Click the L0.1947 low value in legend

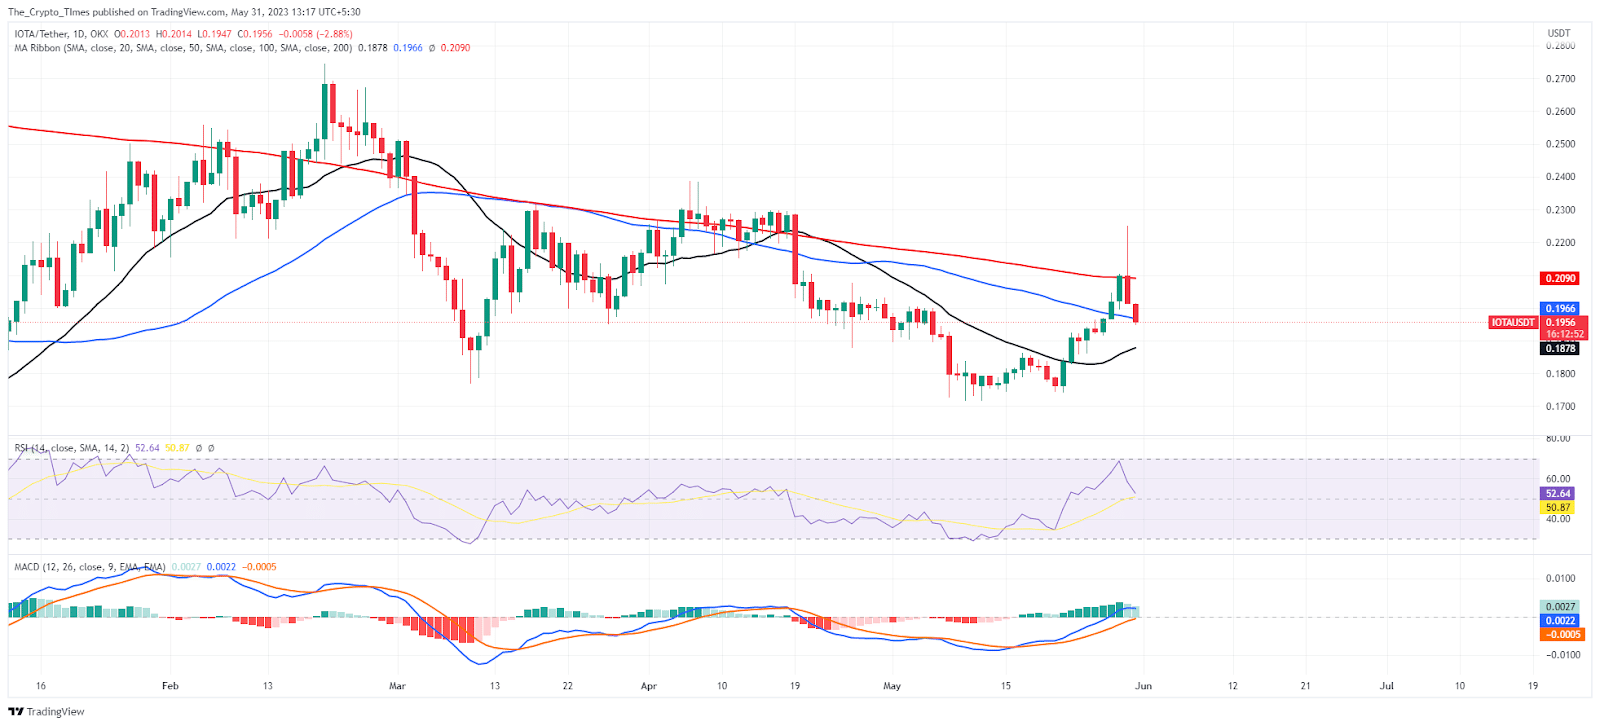(214, 34)
